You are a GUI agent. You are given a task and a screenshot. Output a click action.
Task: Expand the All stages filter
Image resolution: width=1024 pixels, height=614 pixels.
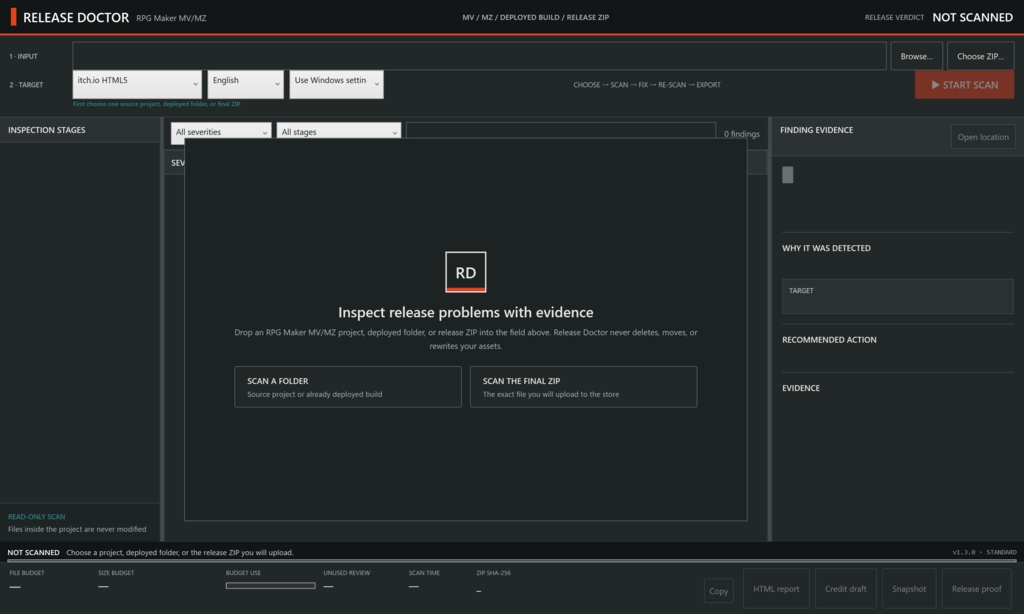339,131
